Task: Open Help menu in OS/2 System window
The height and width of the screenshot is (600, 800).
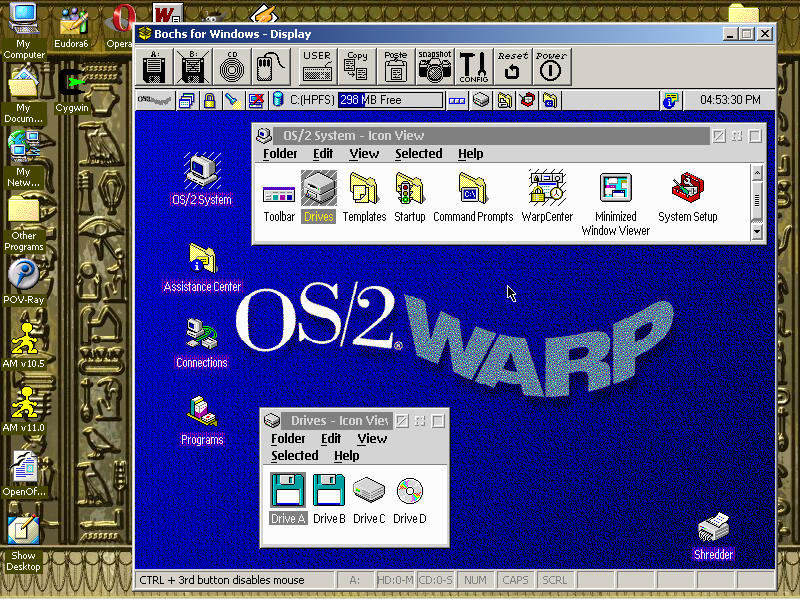Action: tap(470, 154)
